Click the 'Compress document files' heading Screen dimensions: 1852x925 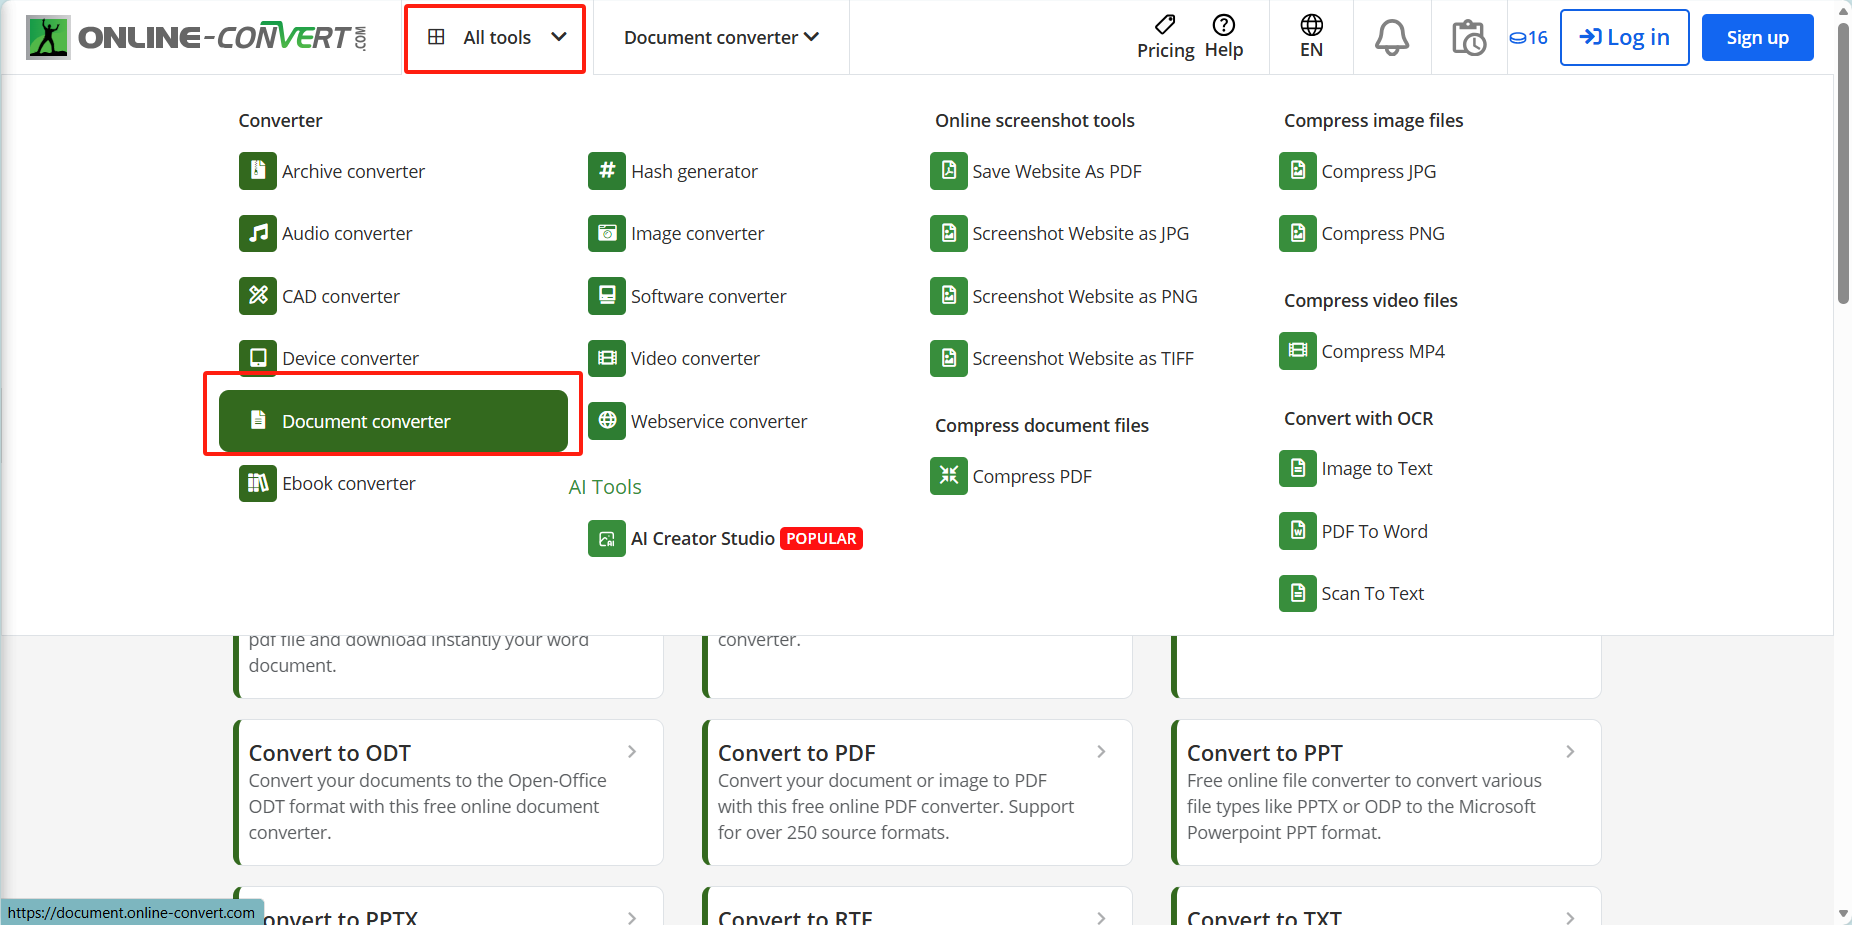click(1042, 425)
